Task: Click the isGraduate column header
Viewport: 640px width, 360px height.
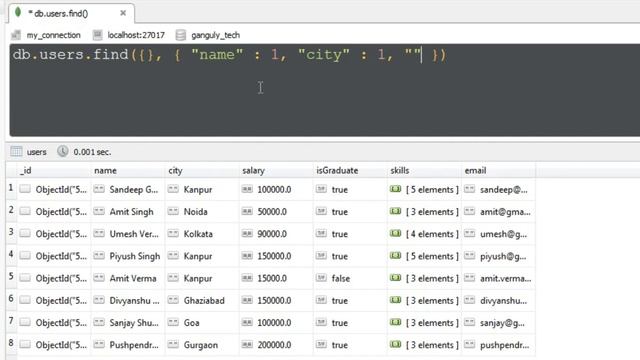Action: tap(350, 171)
